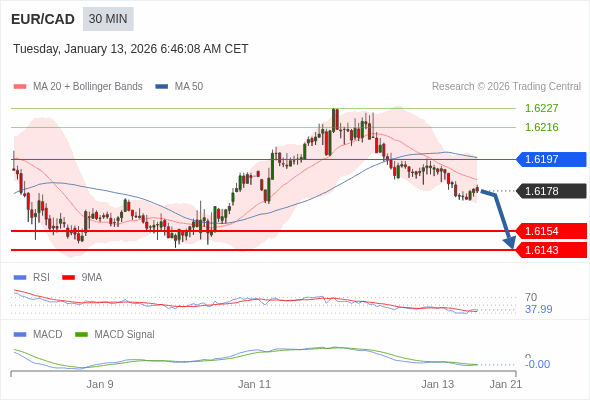Click the EUR/CAD pair title
Image resolution: width=590 pixels, height=400 pixels.
43,19
